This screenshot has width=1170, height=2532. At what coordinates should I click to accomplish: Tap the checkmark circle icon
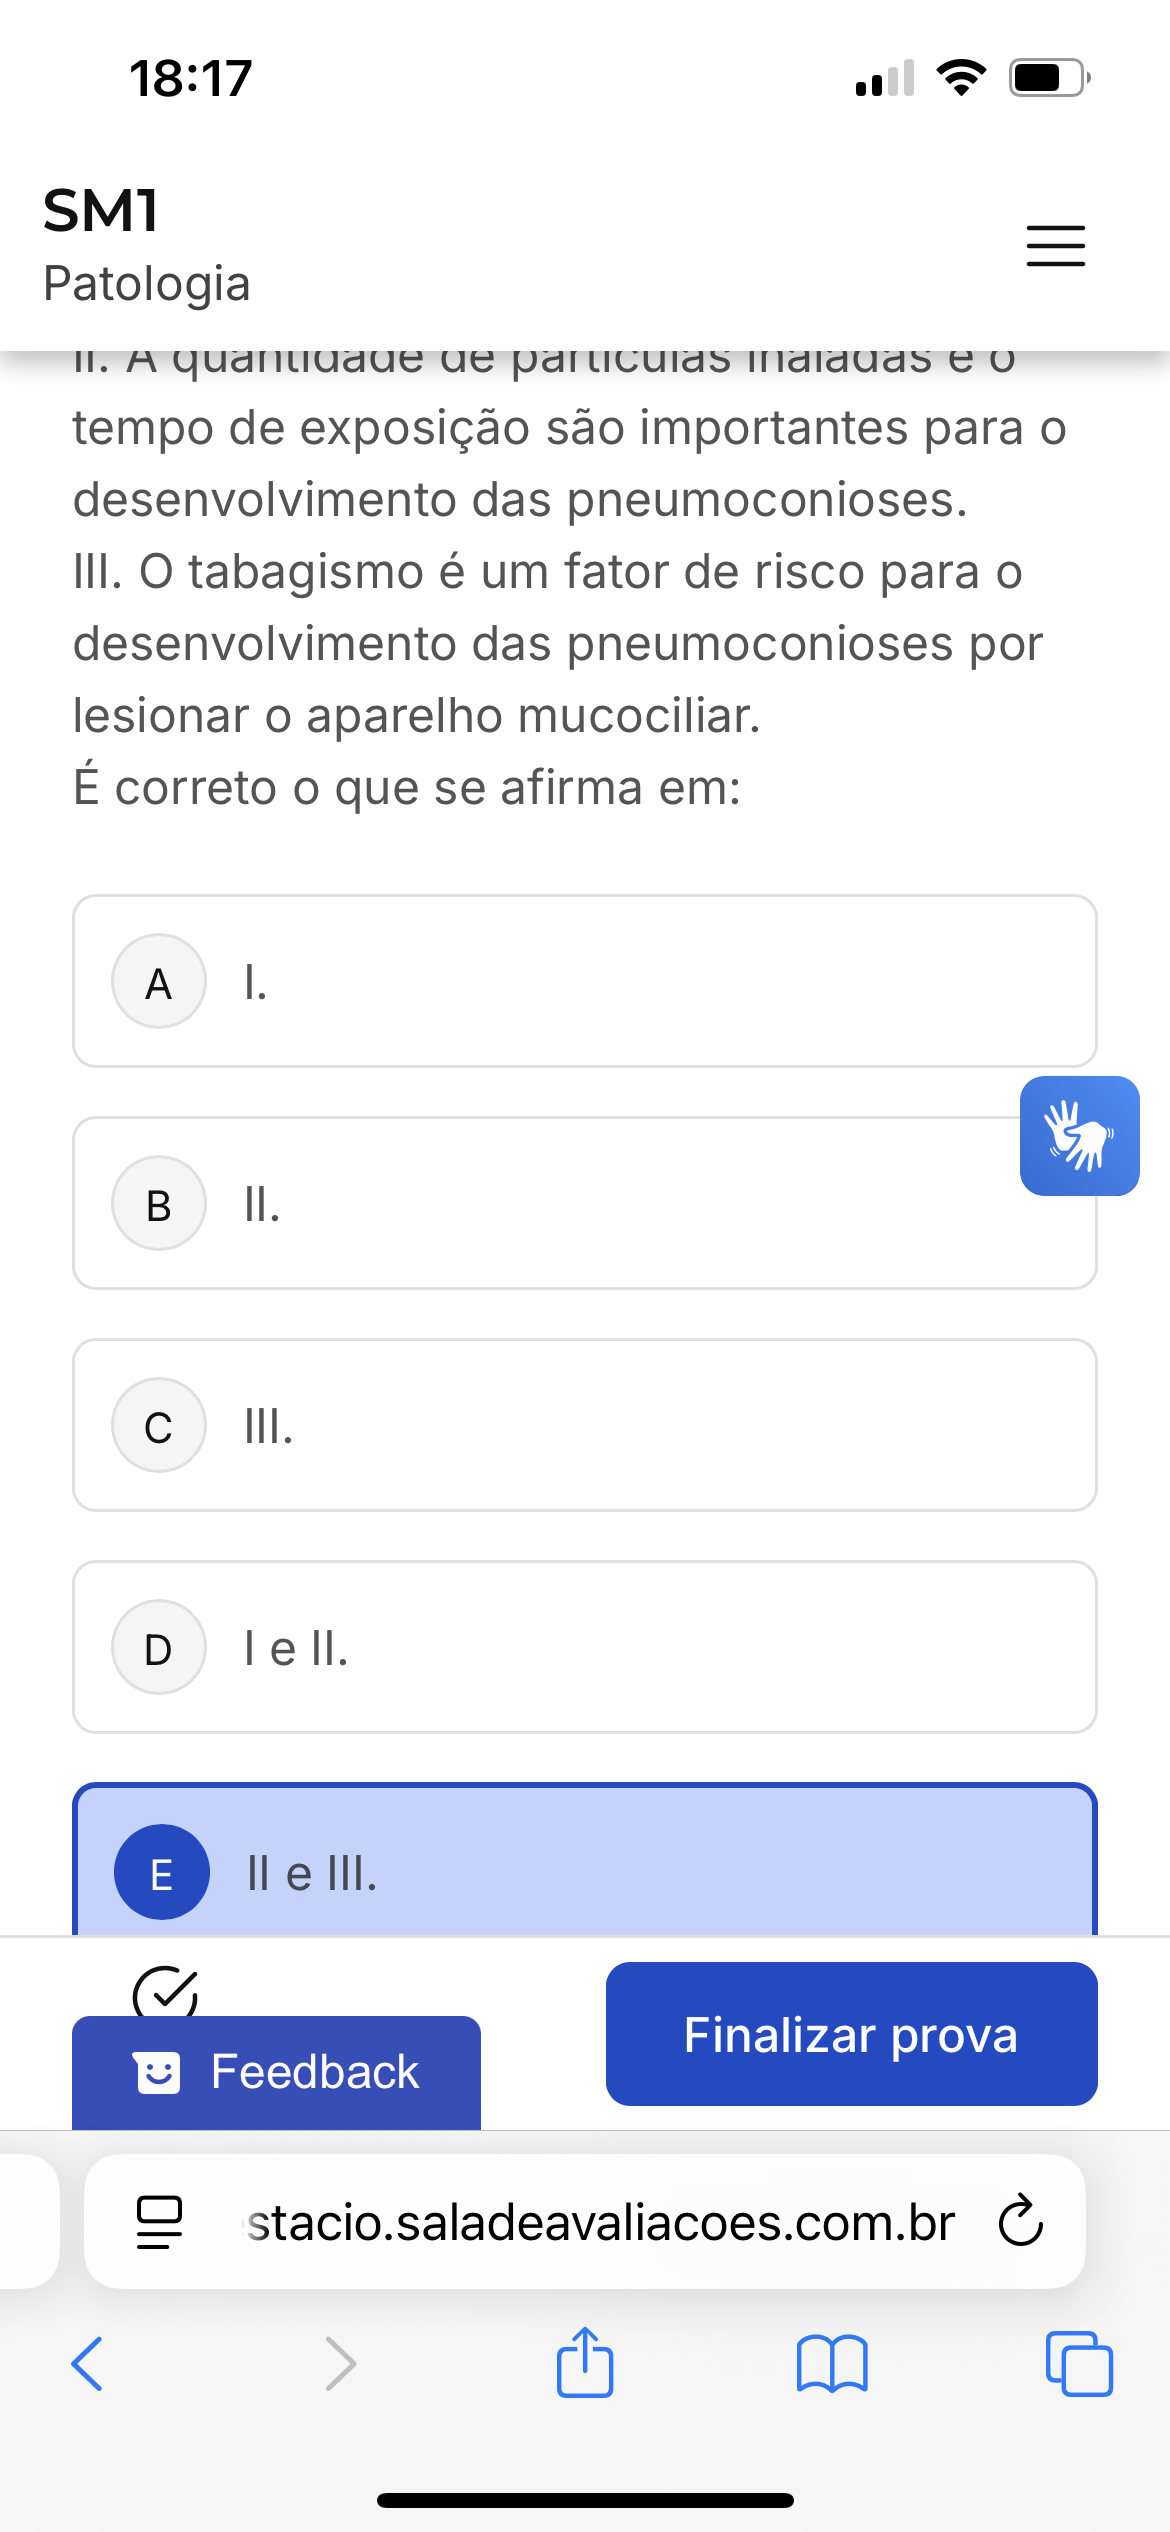point(165,1992)
